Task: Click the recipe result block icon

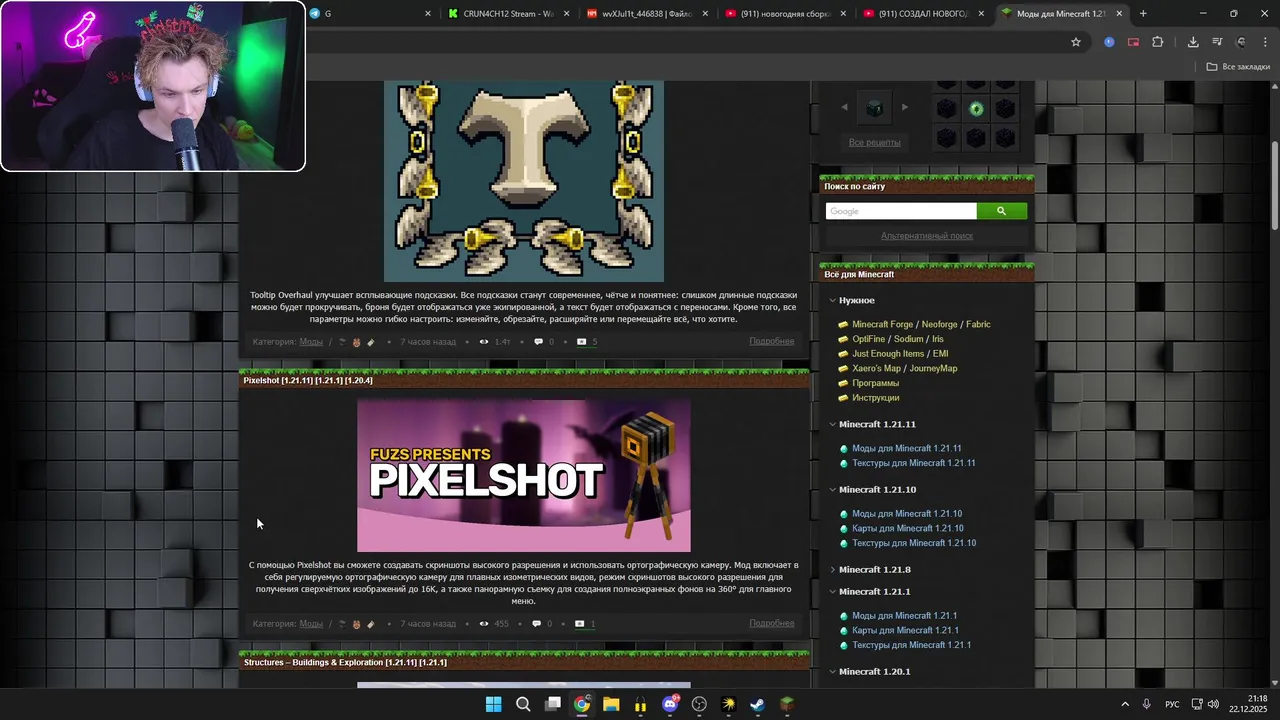Action: pyautogui.click(x=875, y=108)
